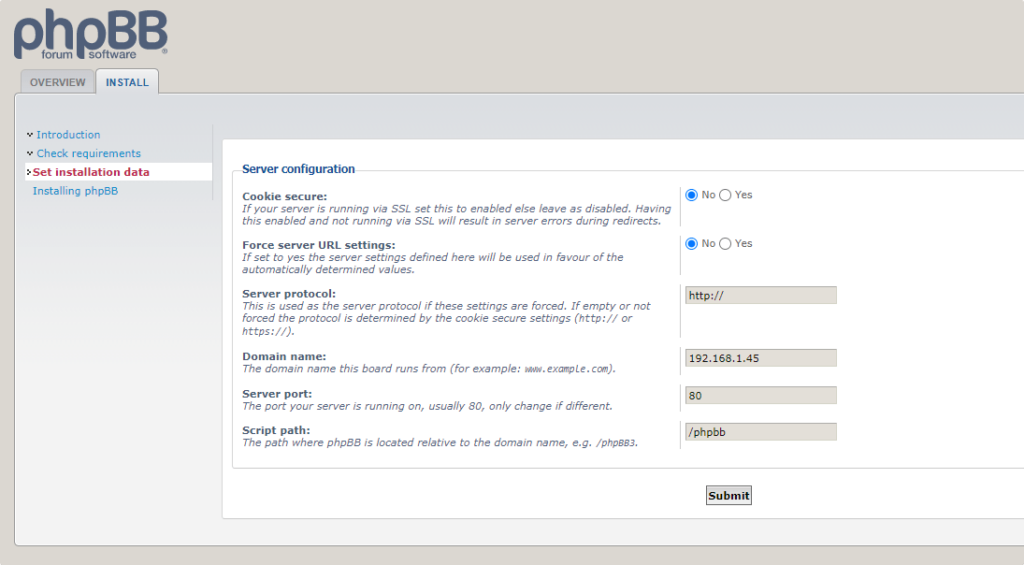Focus the Script path input field

pyautogui.click(x=761, y=432)
